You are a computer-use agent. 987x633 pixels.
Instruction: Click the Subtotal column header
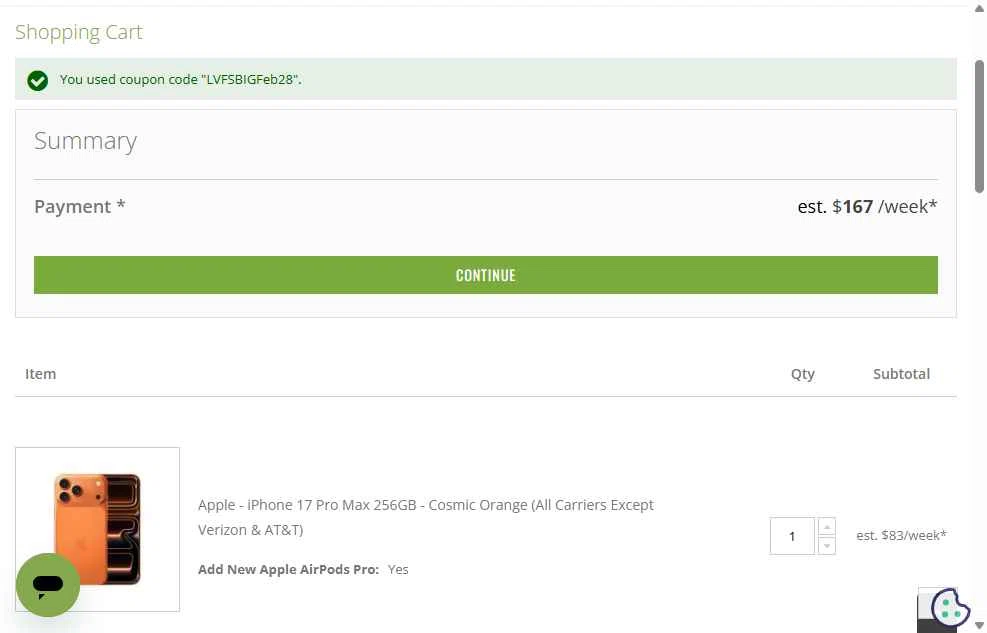coord(901,374)
